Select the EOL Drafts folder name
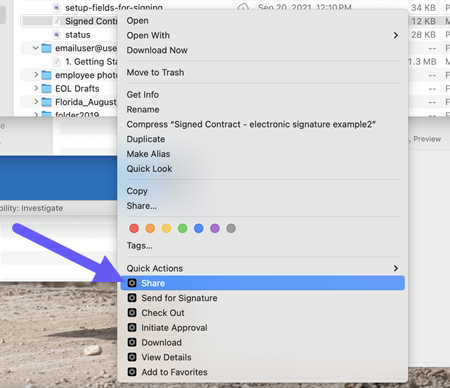 tap(77, 89)
